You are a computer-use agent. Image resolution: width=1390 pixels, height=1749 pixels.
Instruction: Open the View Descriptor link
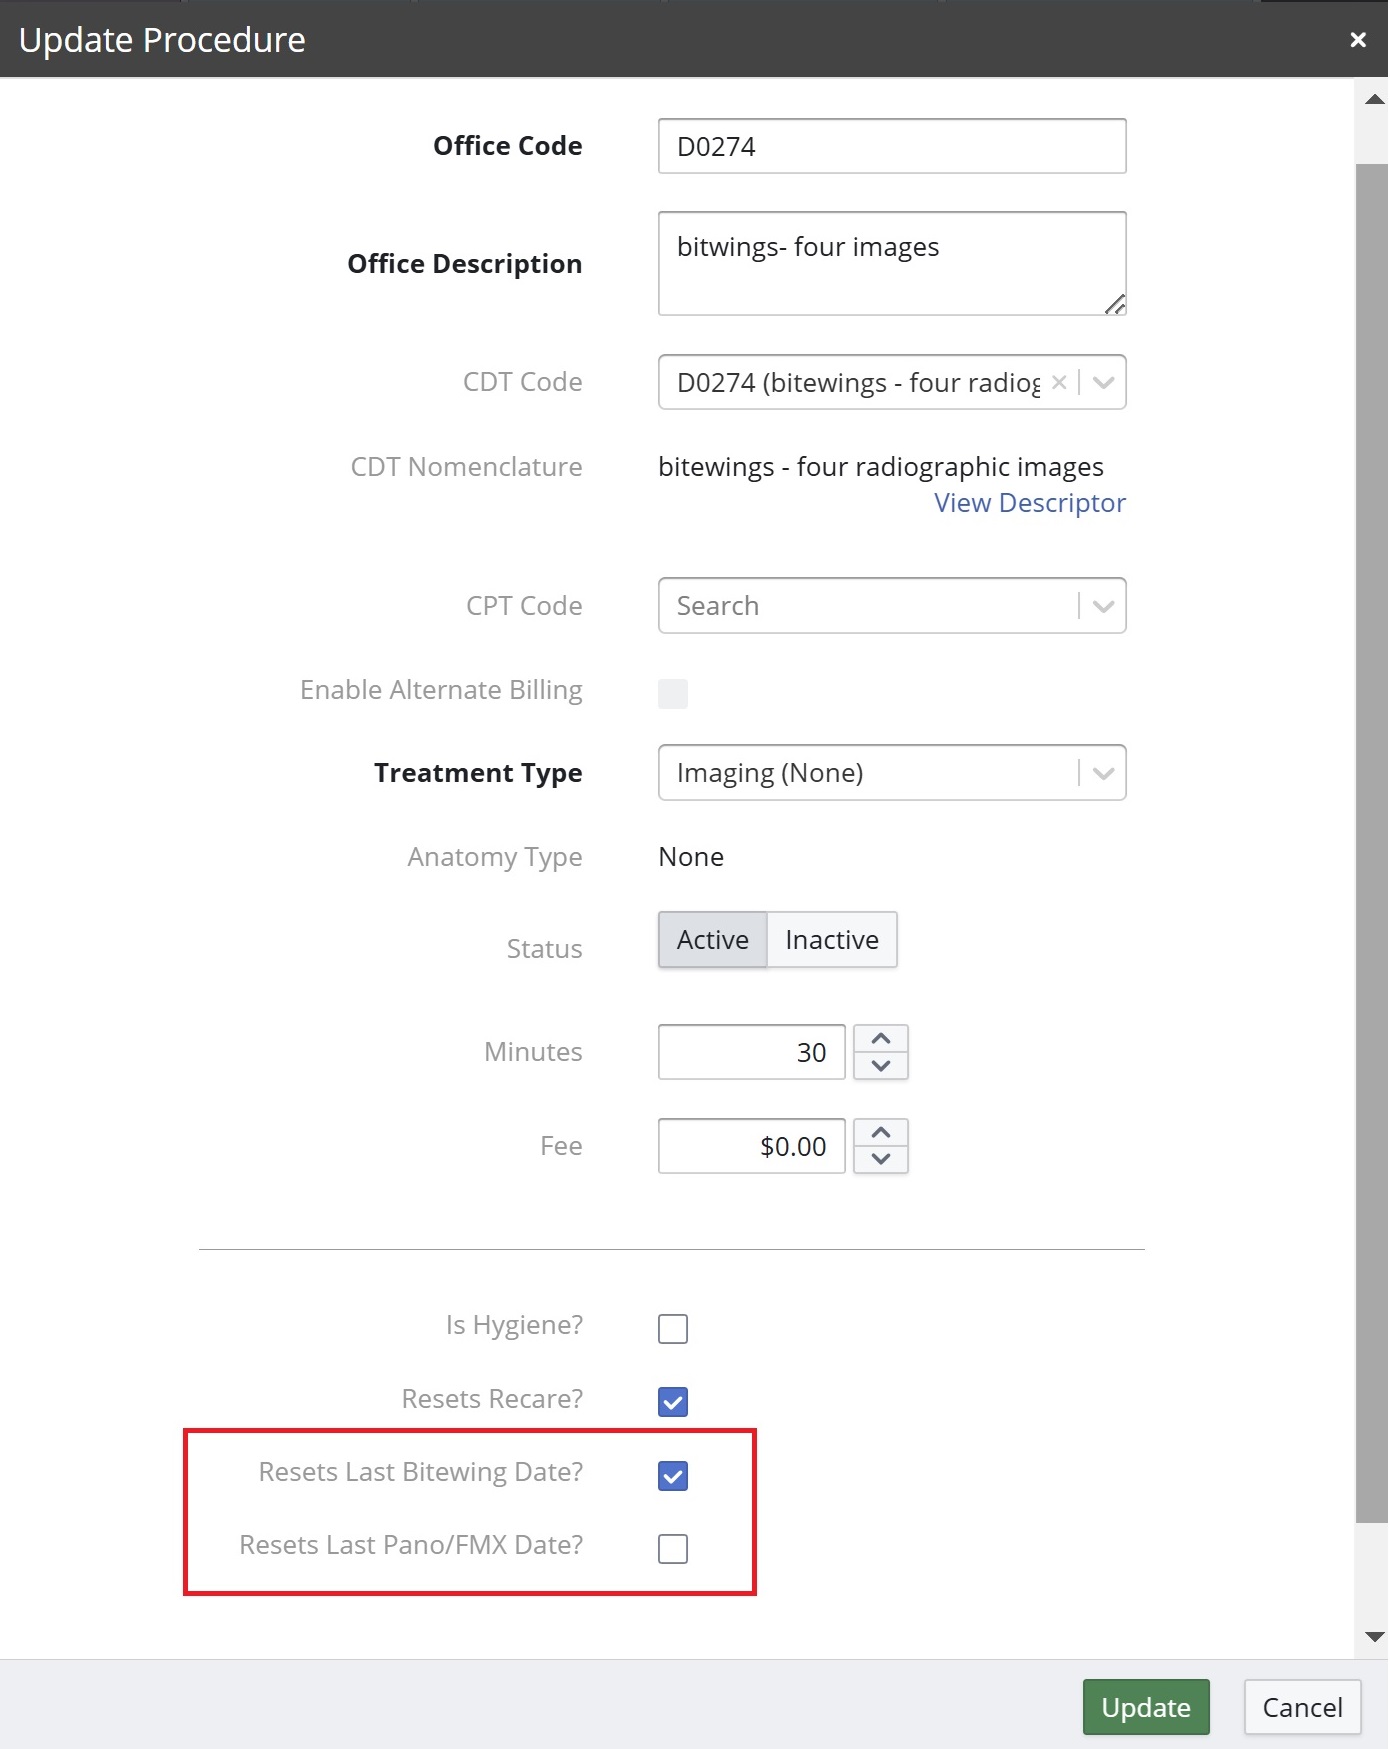(x=1030, y=503)
